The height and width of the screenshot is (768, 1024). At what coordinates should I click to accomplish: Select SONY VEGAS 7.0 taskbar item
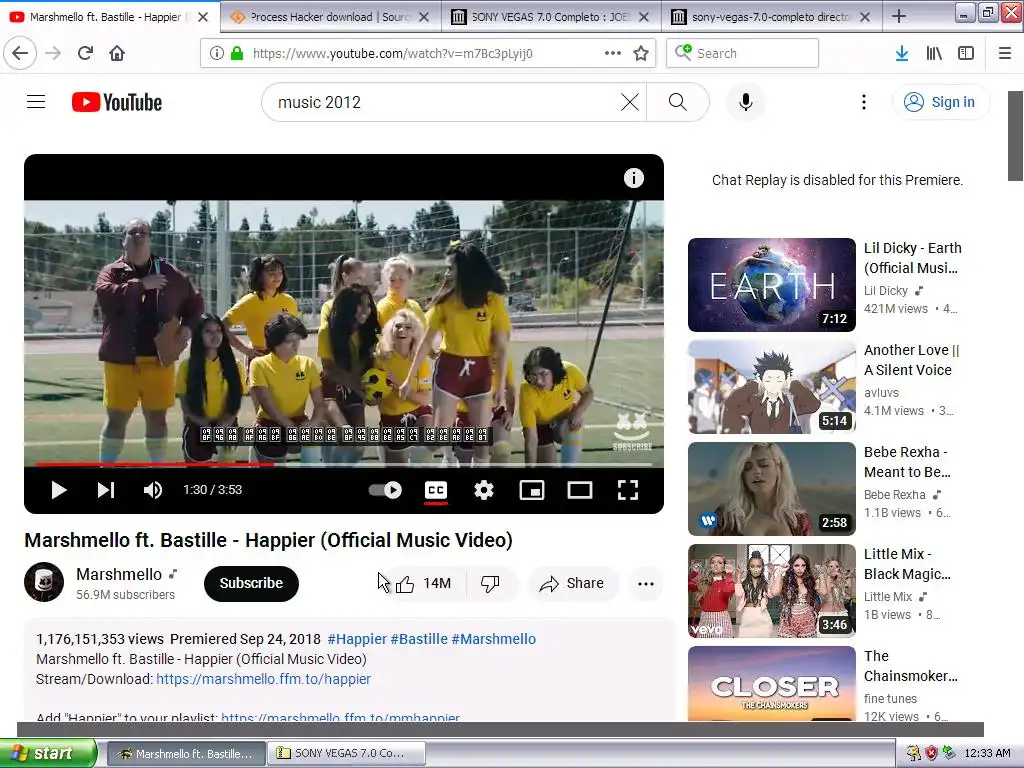tap(346, 754)
